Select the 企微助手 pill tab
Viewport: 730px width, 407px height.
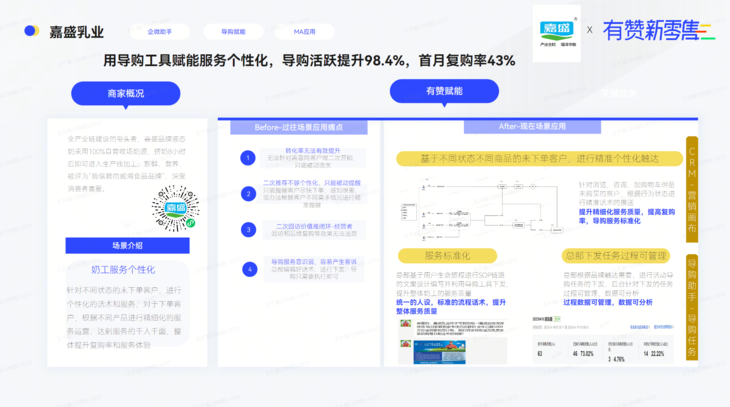click(x=160, y=32)
